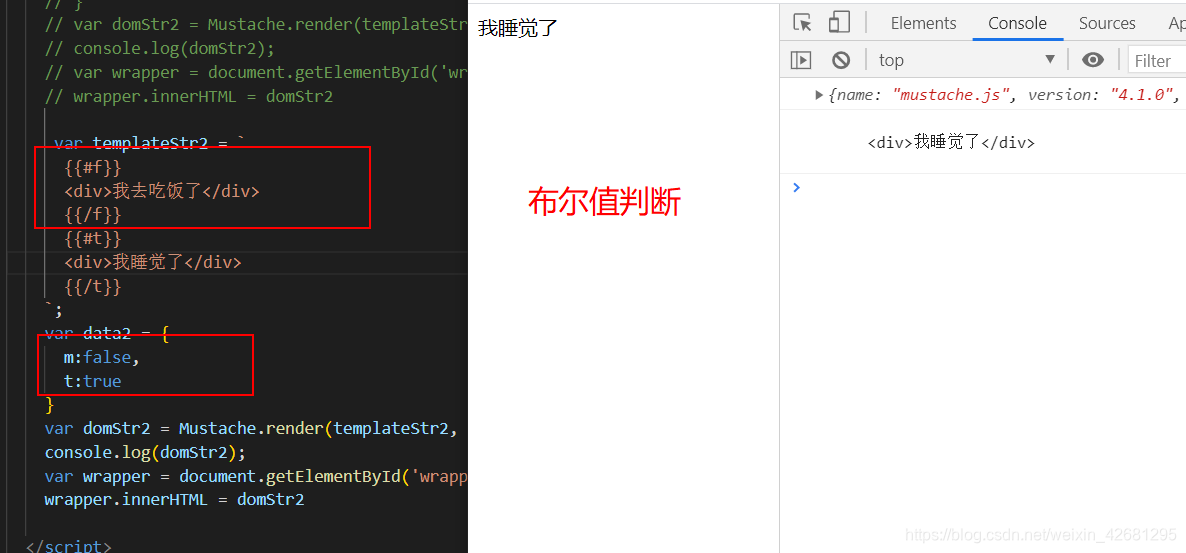The height and width of the screenshot is (553, 1186).
Task: Click the code line {{/t}}
Action: tap(93, 287)
